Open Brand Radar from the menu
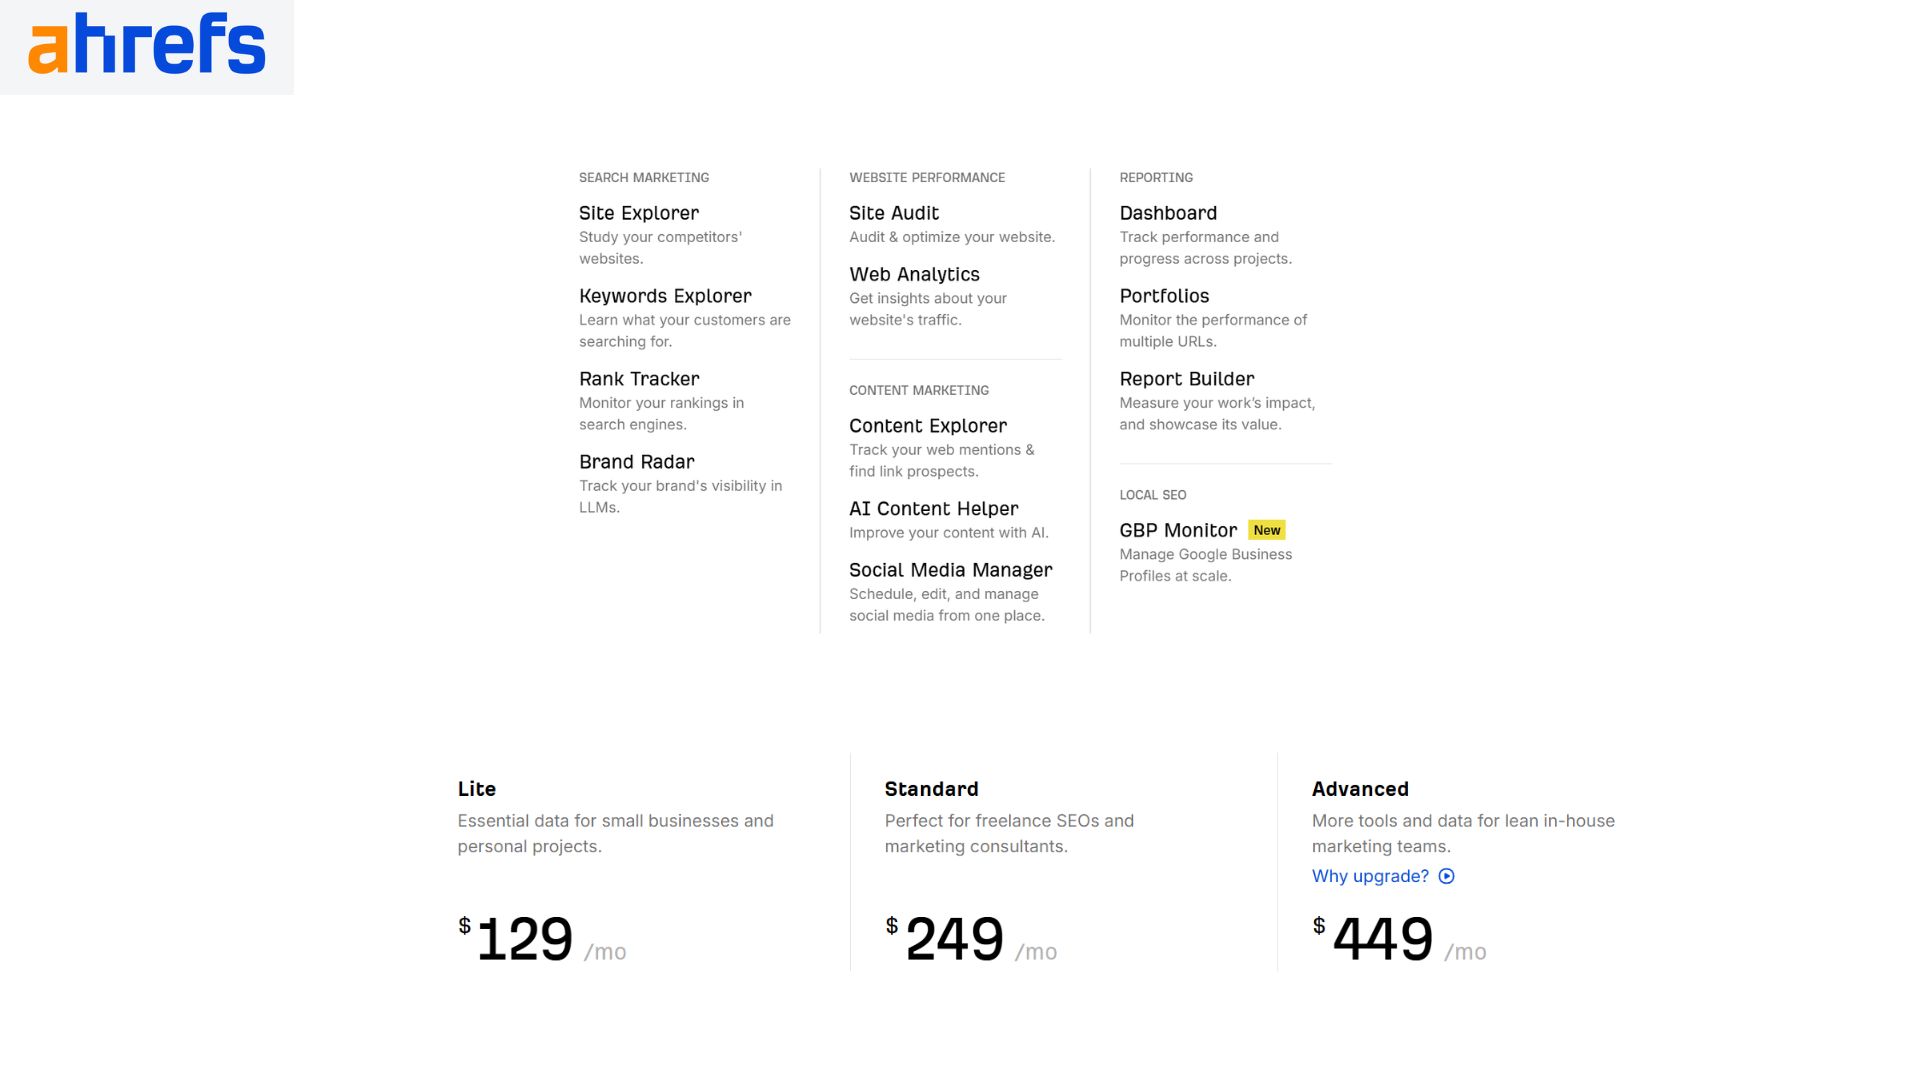 [x=636, y=462]
